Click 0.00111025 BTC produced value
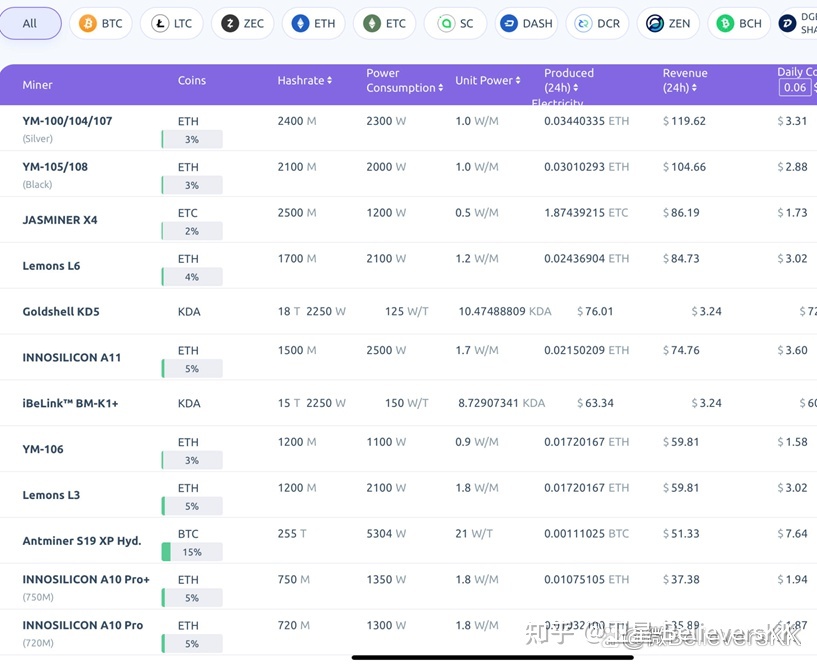This screenshot has height=666, width=817. [586, 534]
